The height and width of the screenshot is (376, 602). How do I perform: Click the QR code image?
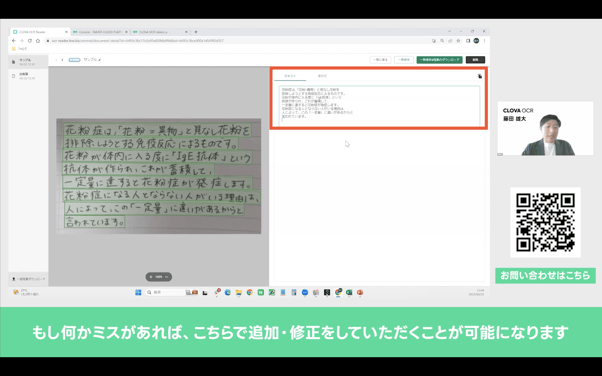click(545, 222)
